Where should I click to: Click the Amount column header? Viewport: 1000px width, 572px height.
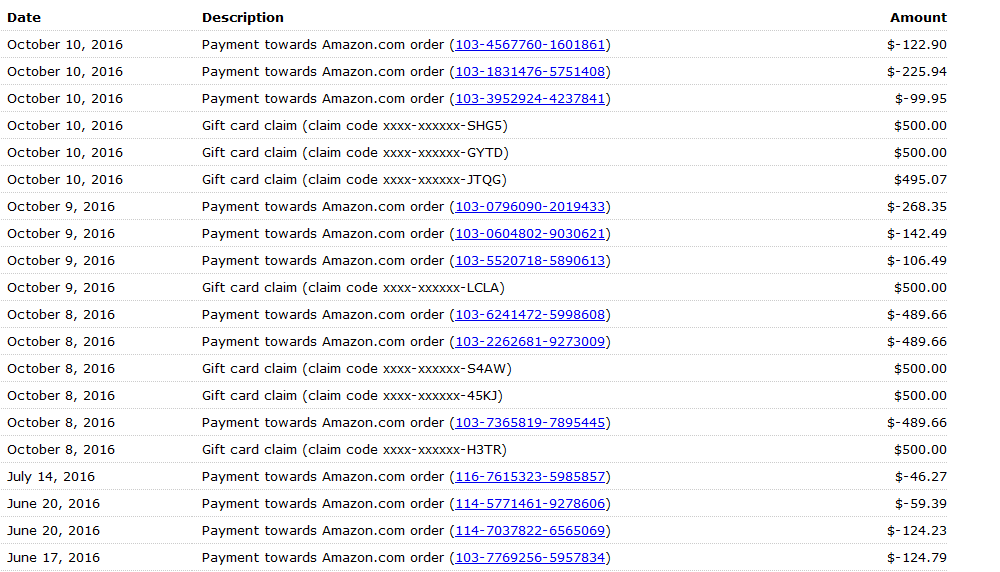pos(918,18)
